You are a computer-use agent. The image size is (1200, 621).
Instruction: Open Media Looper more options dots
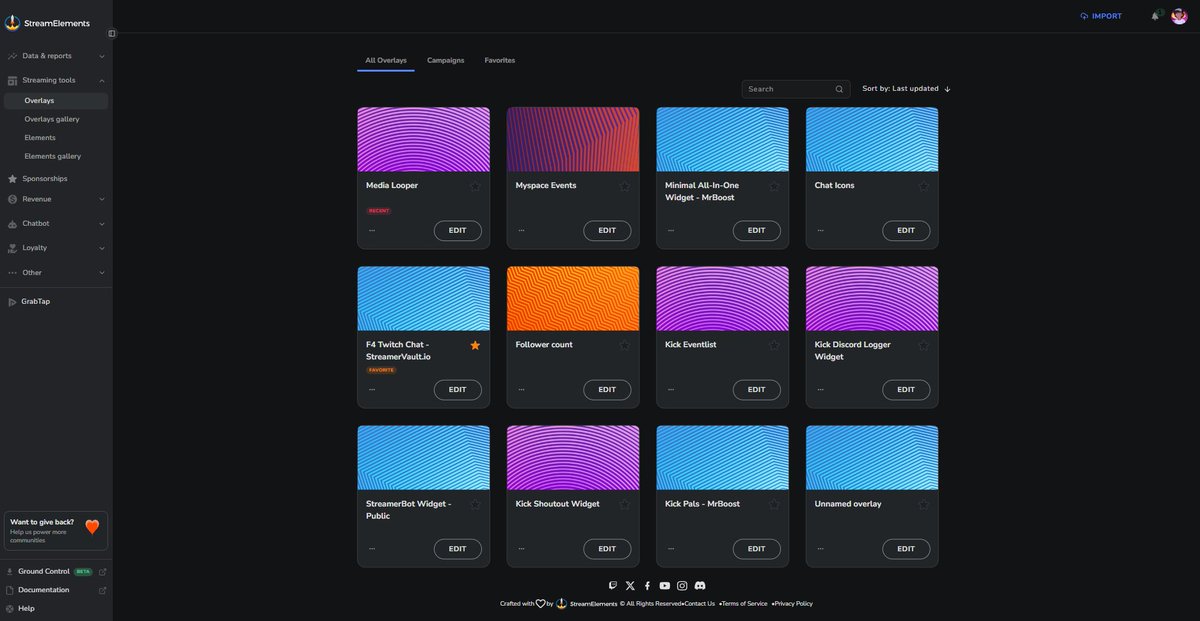pyautogui.click(x=372, y=231)
